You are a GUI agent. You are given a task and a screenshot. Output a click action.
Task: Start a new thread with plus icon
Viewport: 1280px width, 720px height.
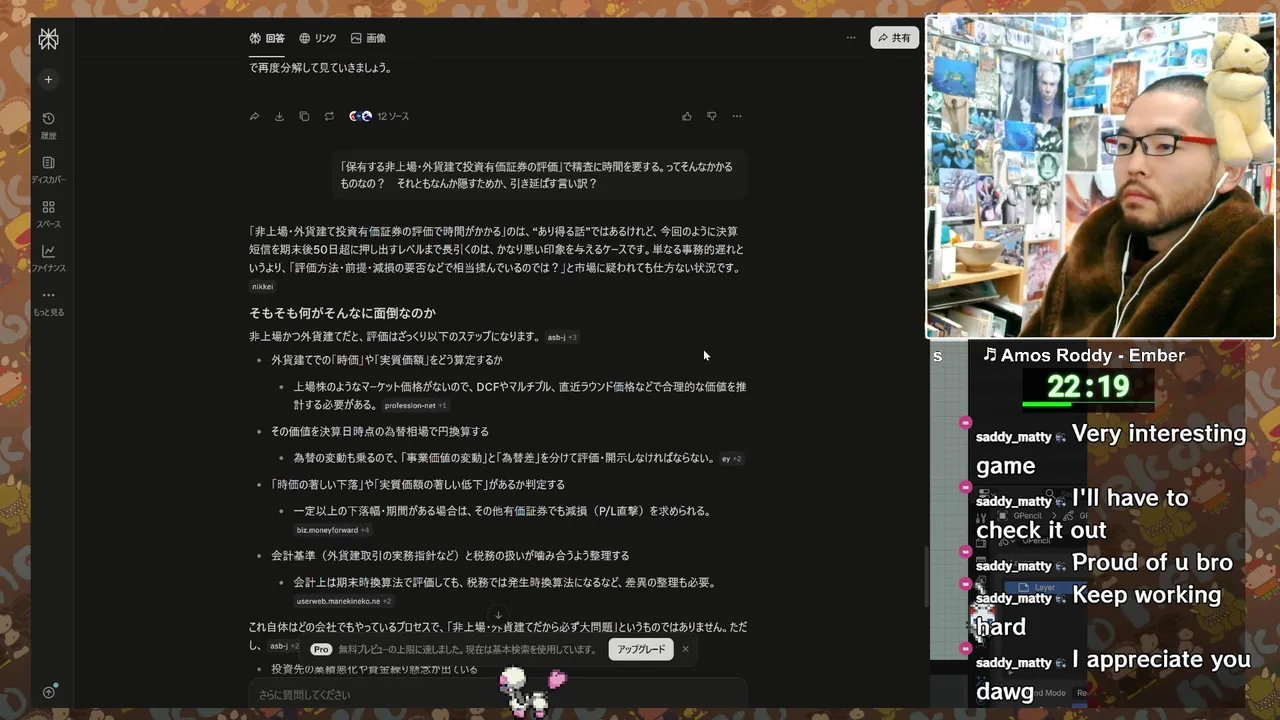(48, 79)
